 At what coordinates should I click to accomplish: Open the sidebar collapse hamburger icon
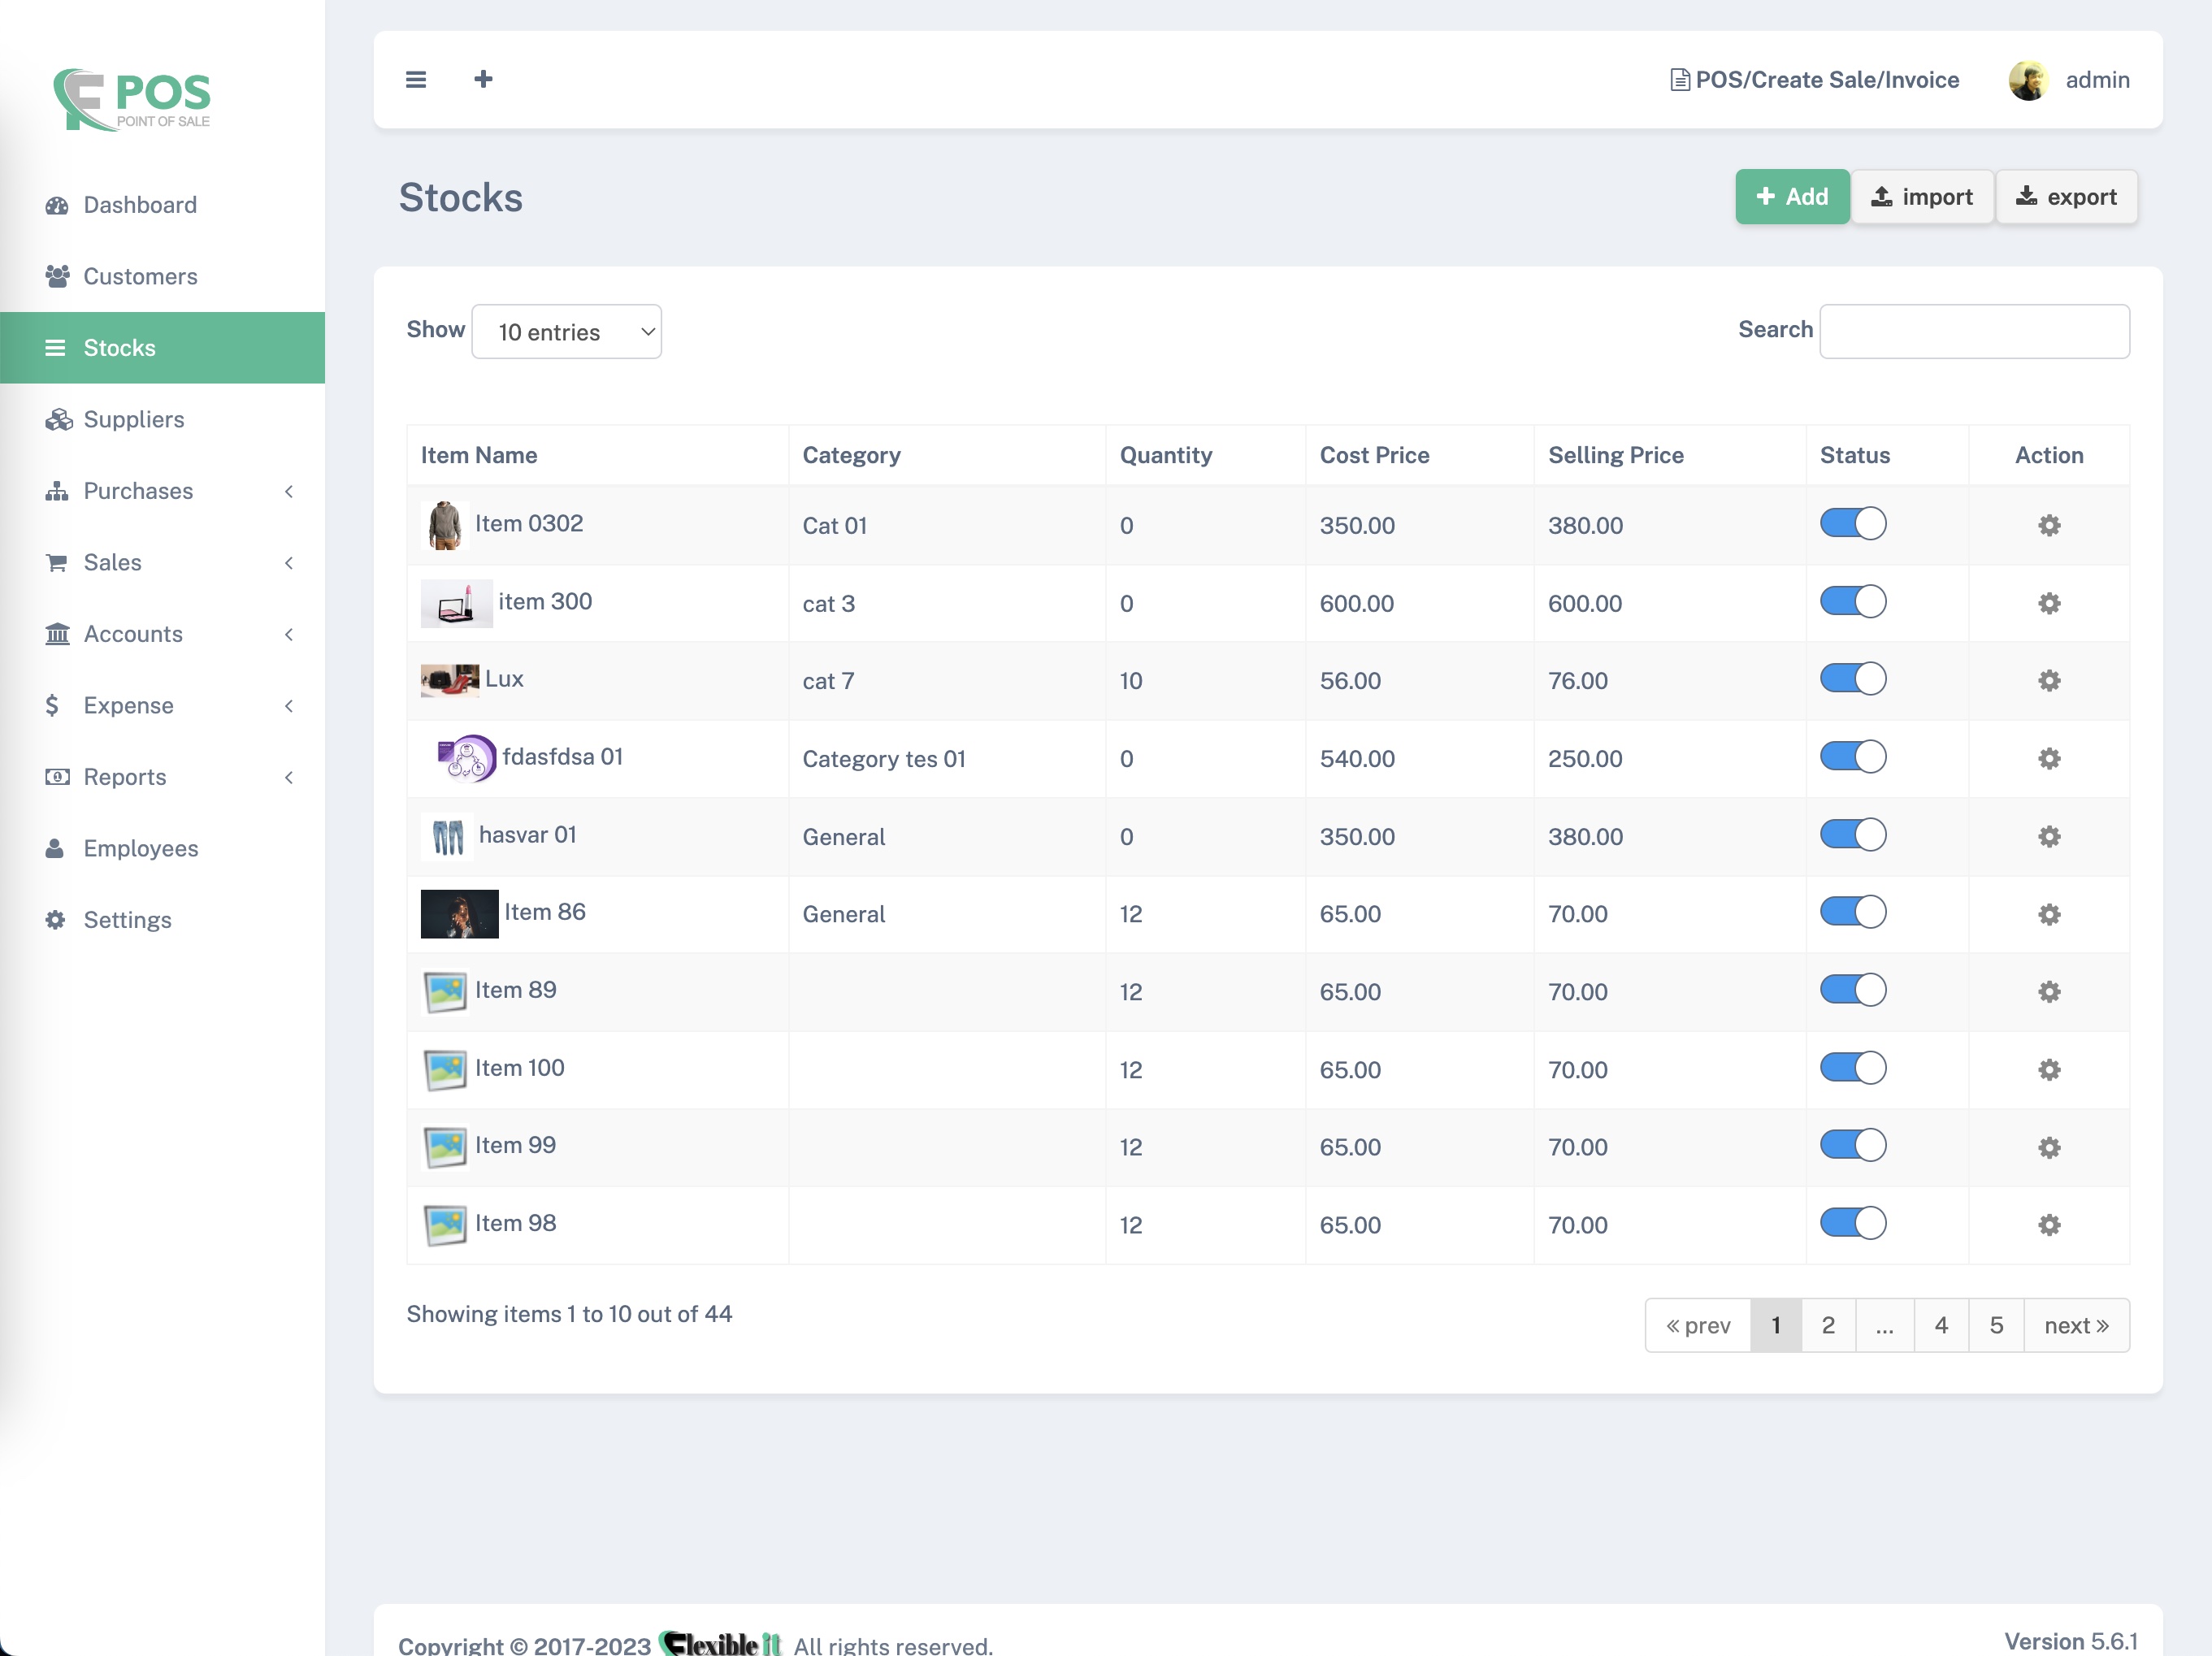[x=416, y=79]
